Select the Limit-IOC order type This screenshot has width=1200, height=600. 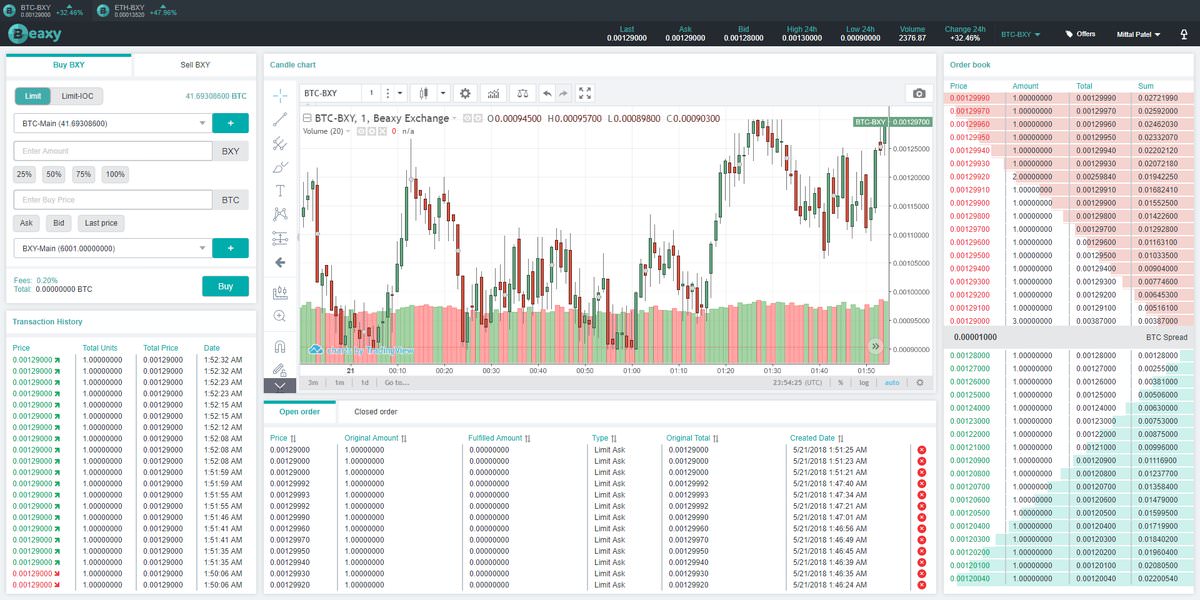click(77, 96)
